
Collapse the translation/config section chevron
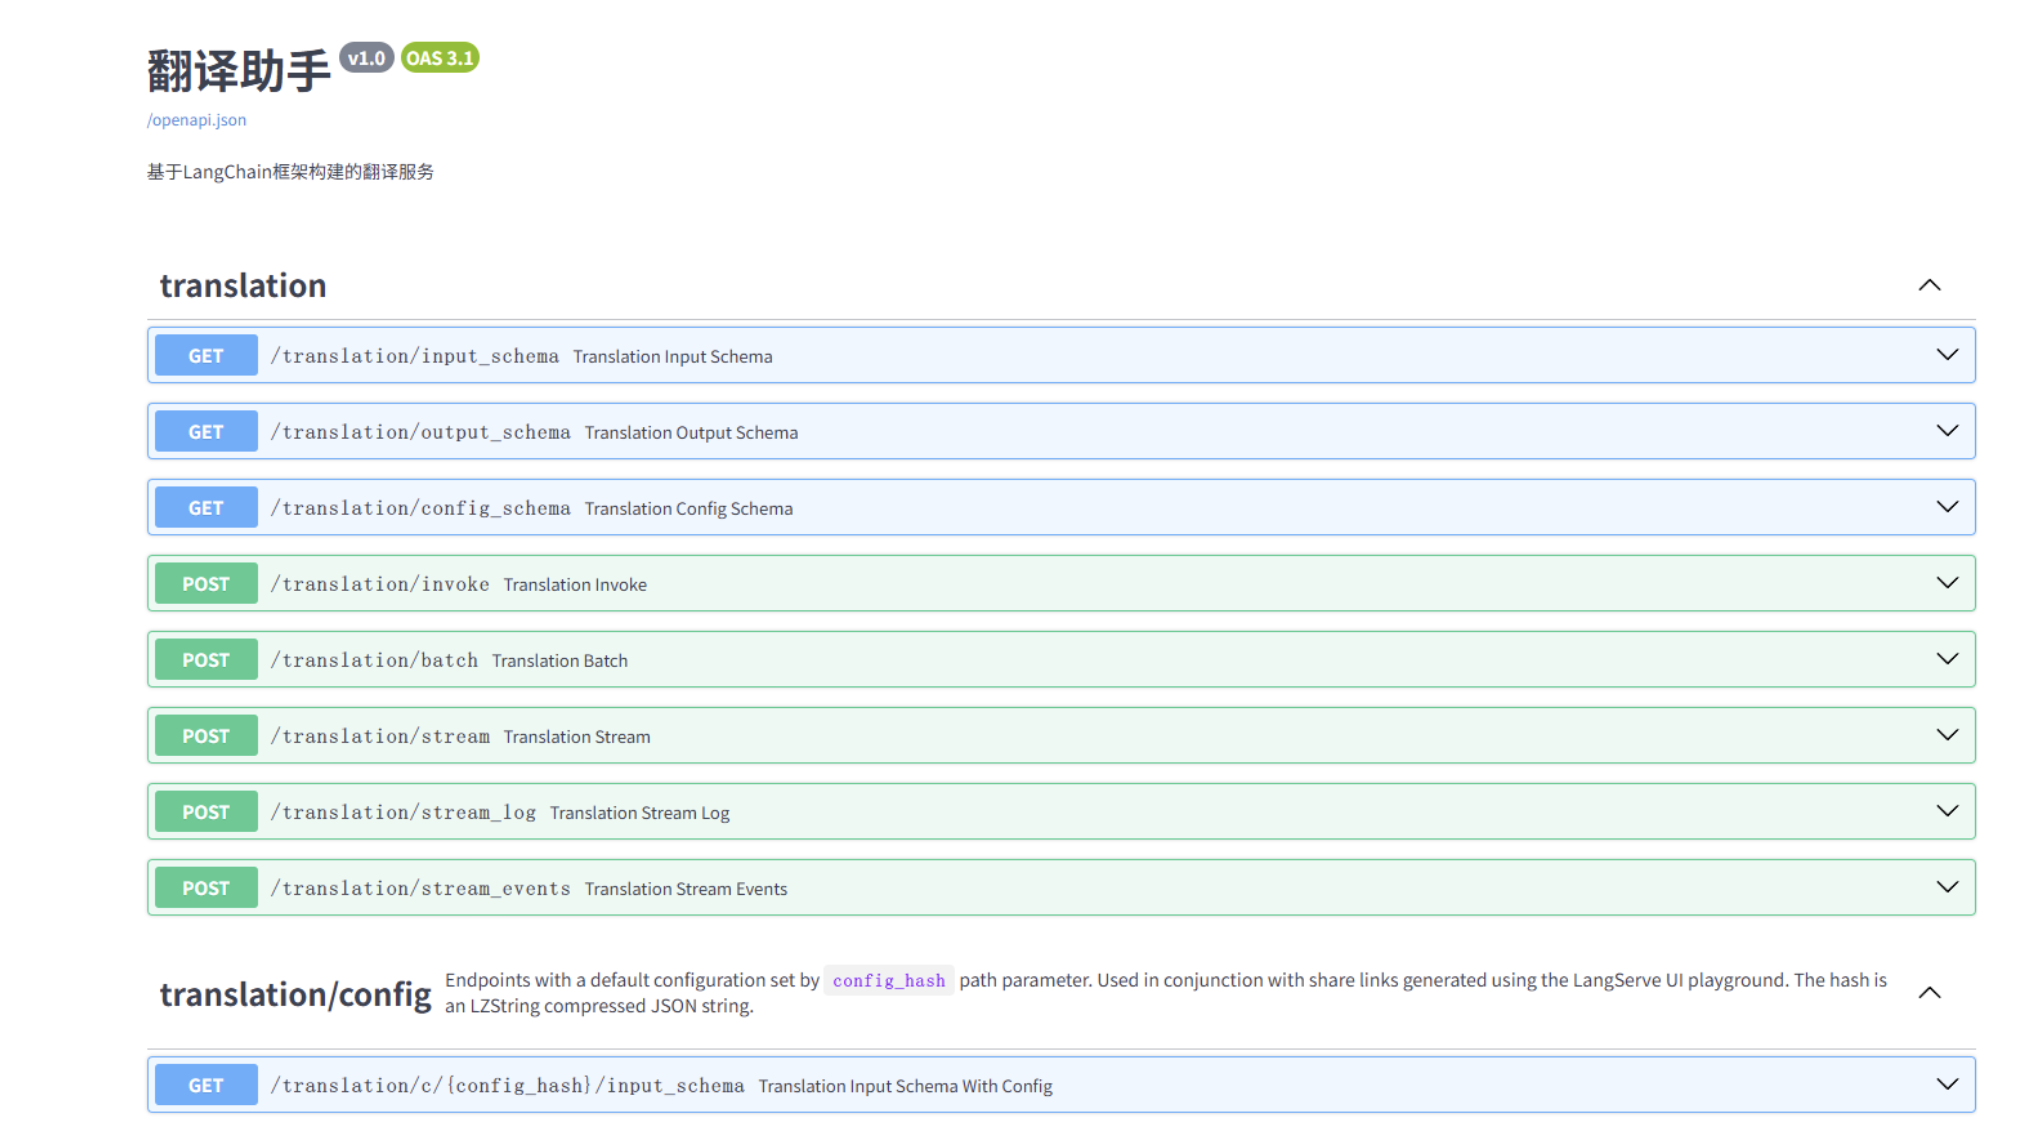tap(1929, 993)
